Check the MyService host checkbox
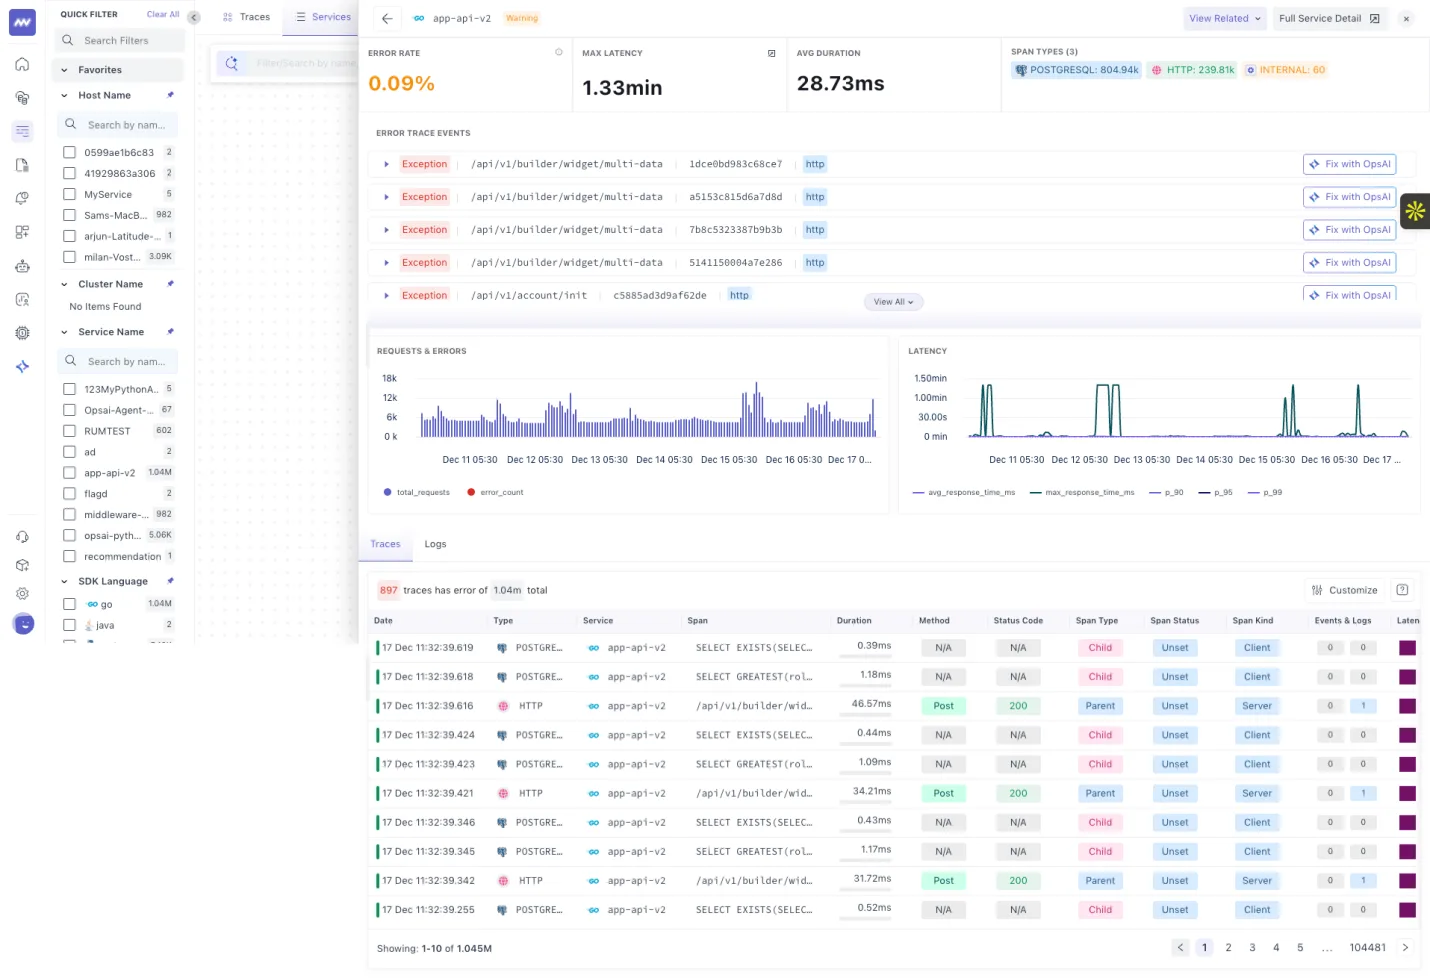 click(69, 195)
